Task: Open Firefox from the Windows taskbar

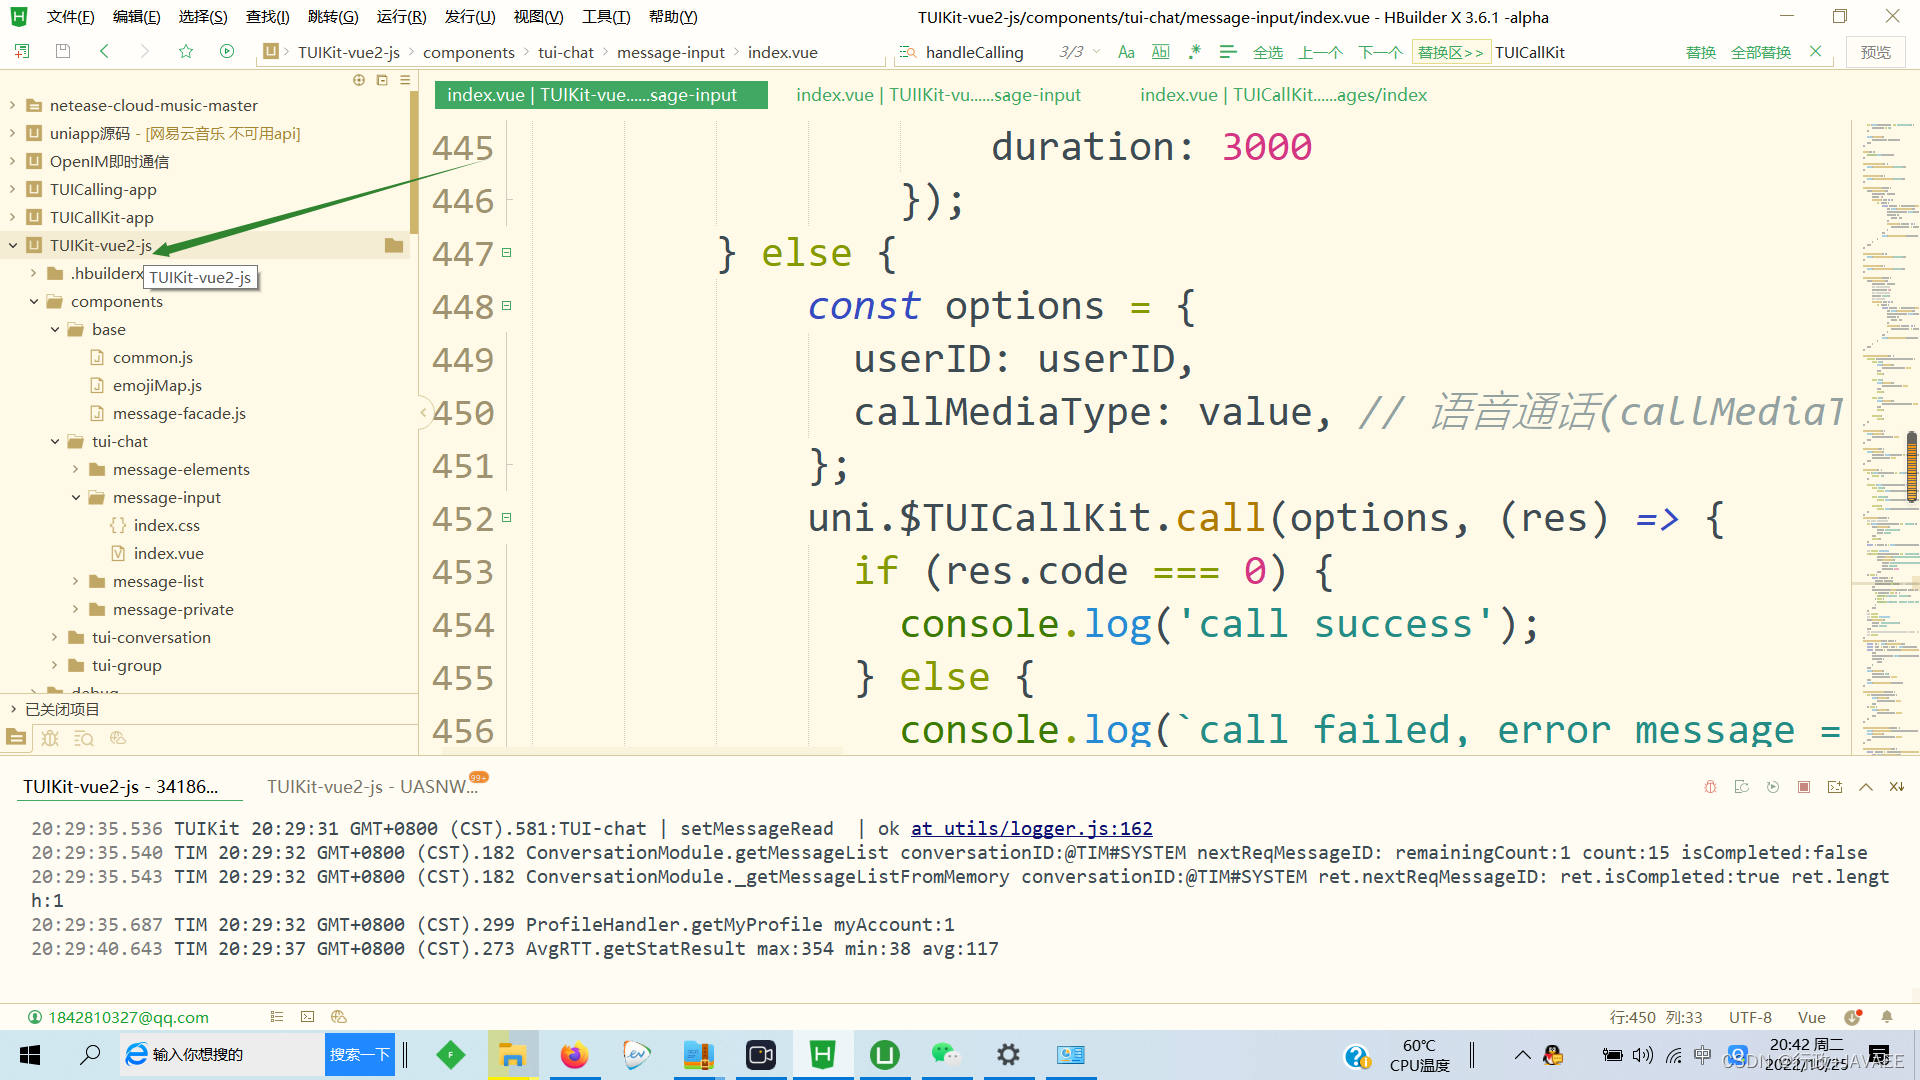Action: pyautogui.click(x=574, y=1055)
